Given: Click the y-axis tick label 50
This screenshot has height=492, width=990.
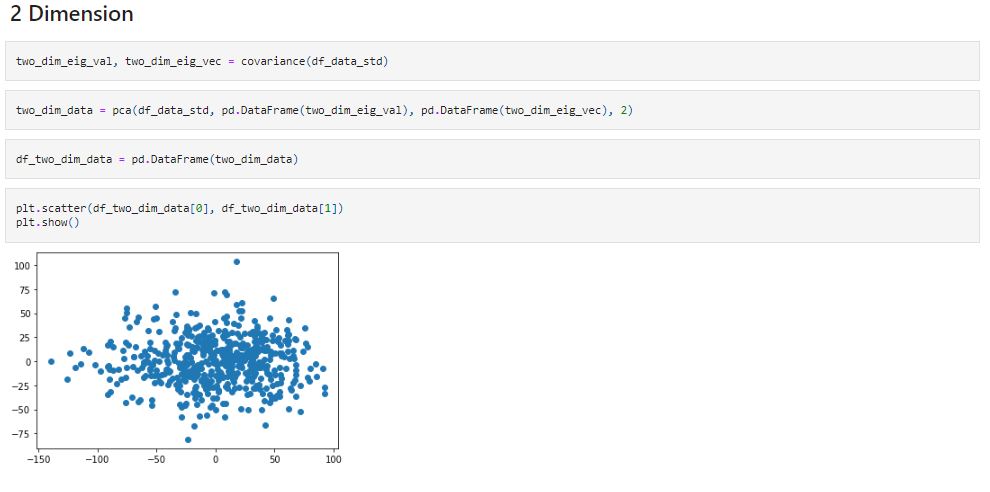Looking at the screenshot, I should (x=25, y=314).
